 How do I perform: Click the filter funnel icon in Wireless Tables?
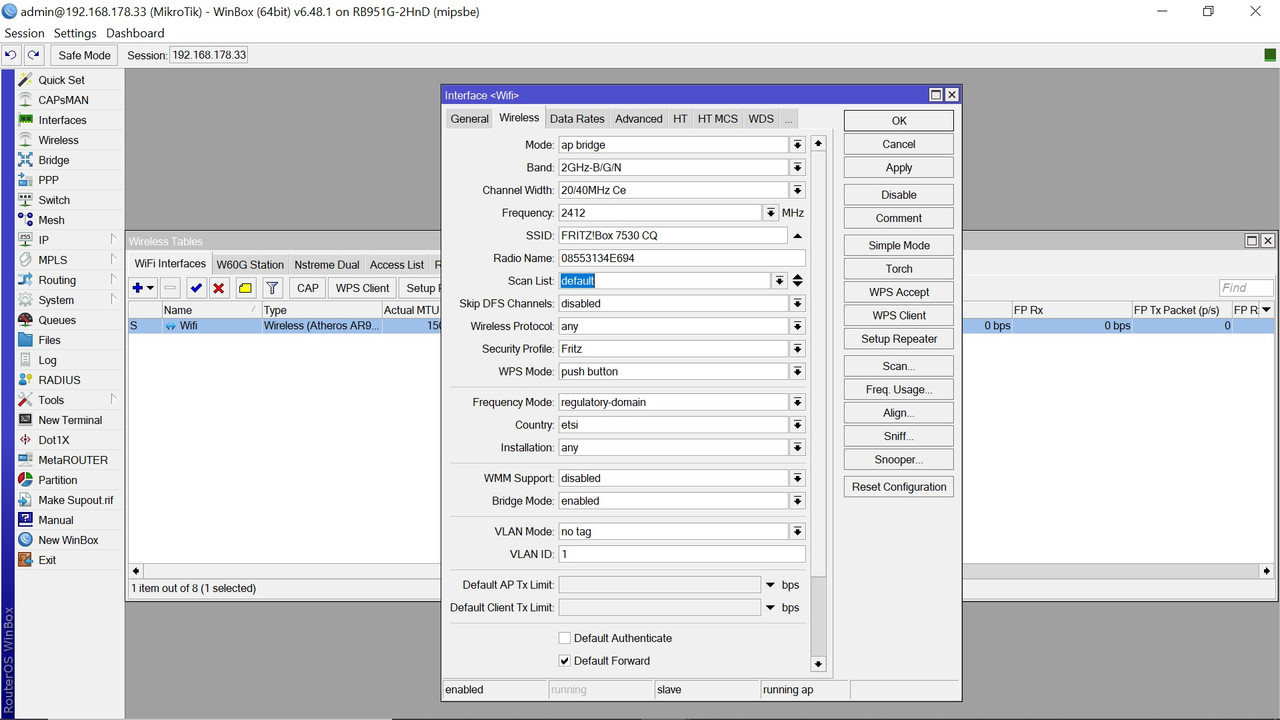[272, 288]
